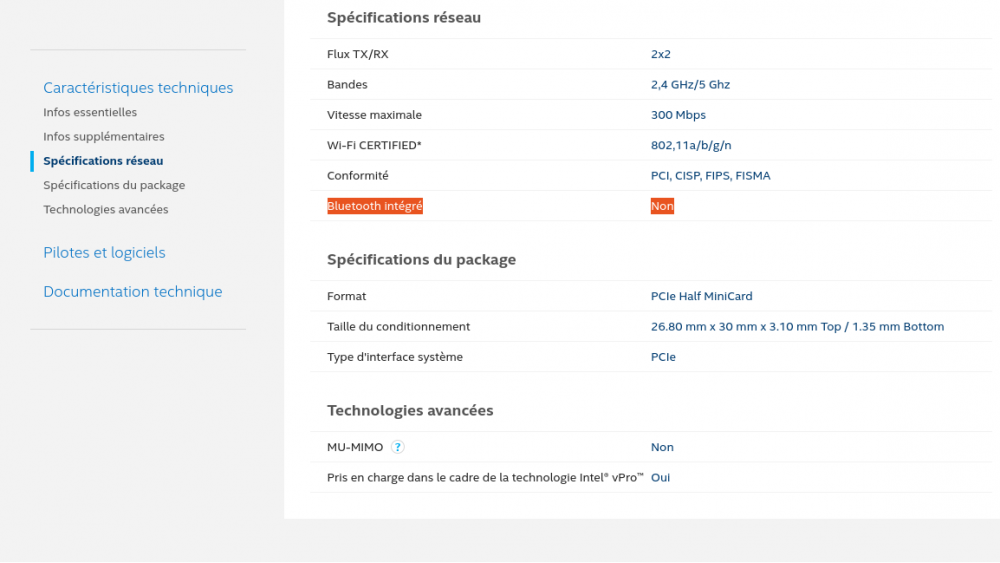Open Pilotes et logiciels section
This screenshot has height=563, width=1000.
pos(104,253)
